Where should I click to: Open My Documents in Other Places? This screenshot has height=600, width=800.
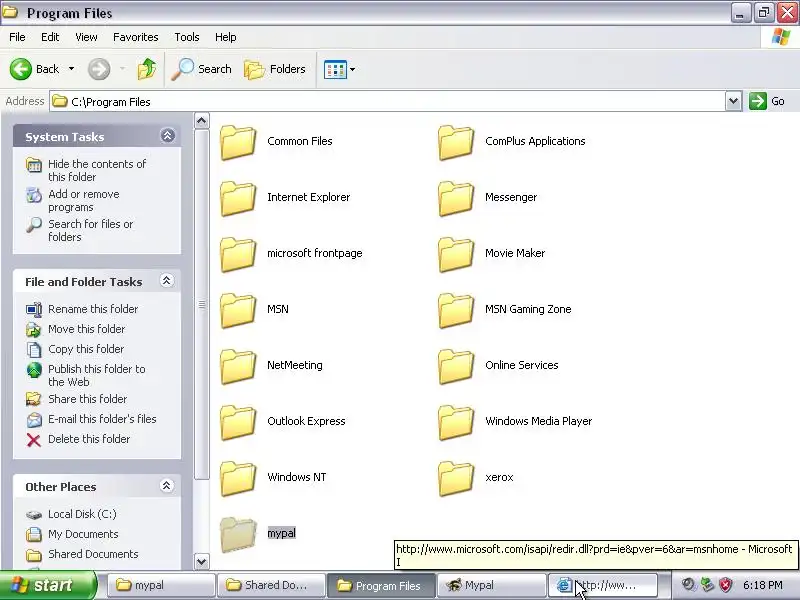pos(83,534)
